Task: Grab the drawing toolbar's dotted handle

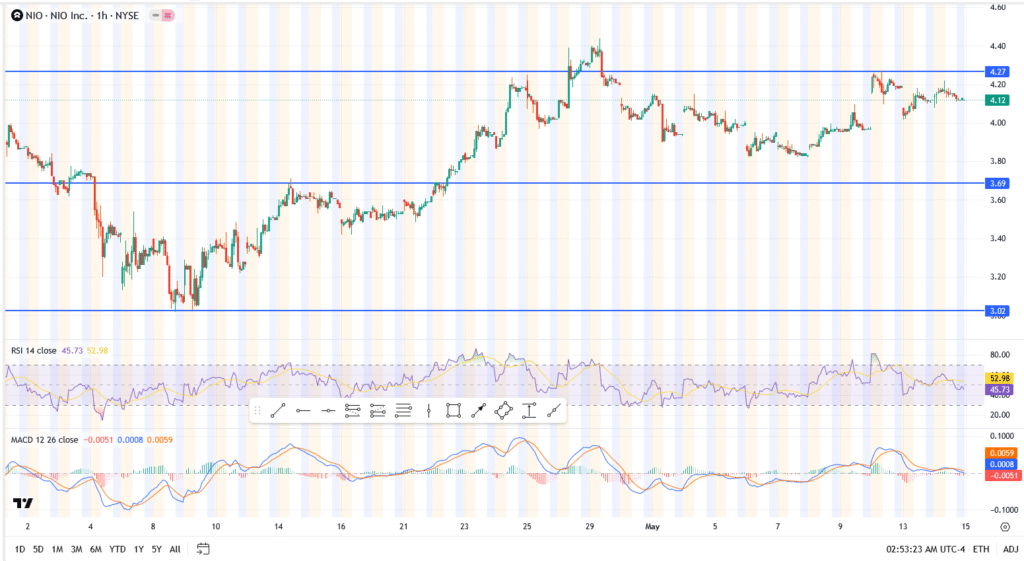Action: tap(257, 411)
